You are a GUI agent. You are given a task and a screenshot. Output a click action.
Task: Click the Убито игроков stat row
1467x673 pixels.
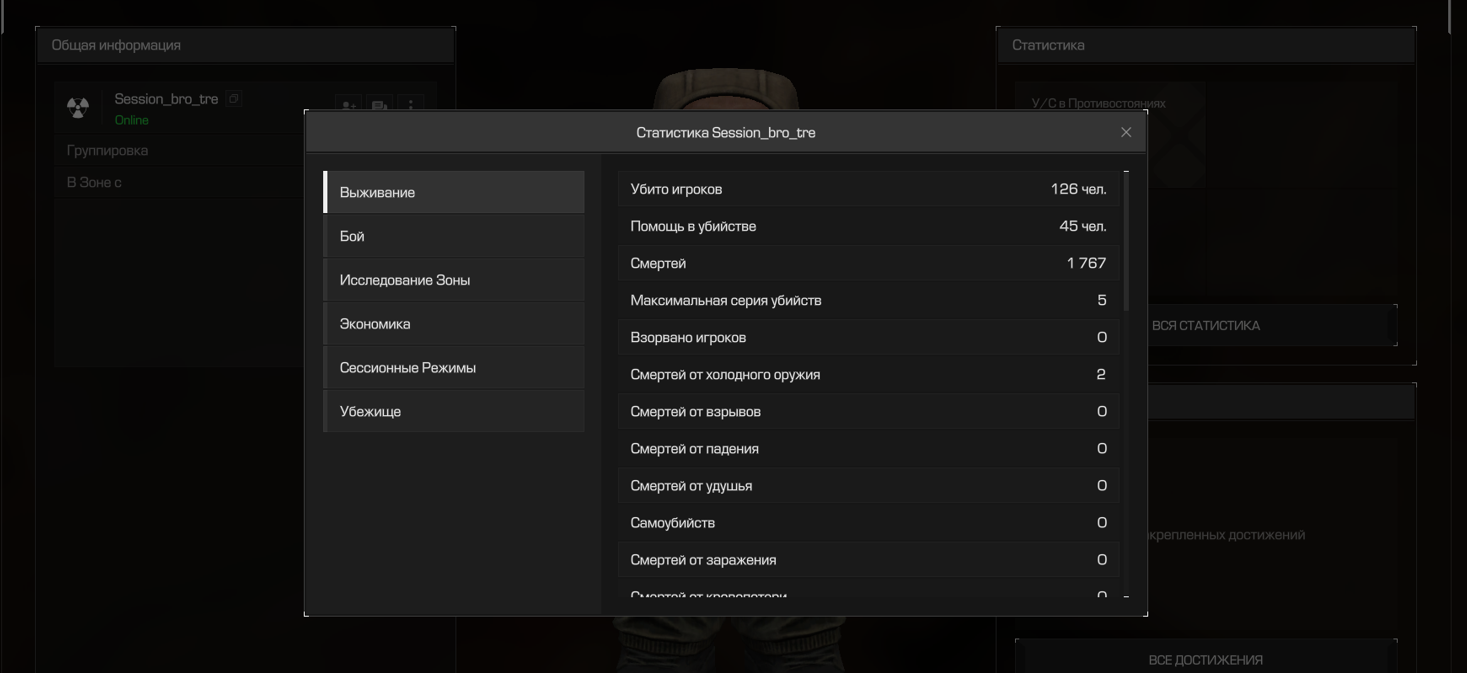pos(868,189)
